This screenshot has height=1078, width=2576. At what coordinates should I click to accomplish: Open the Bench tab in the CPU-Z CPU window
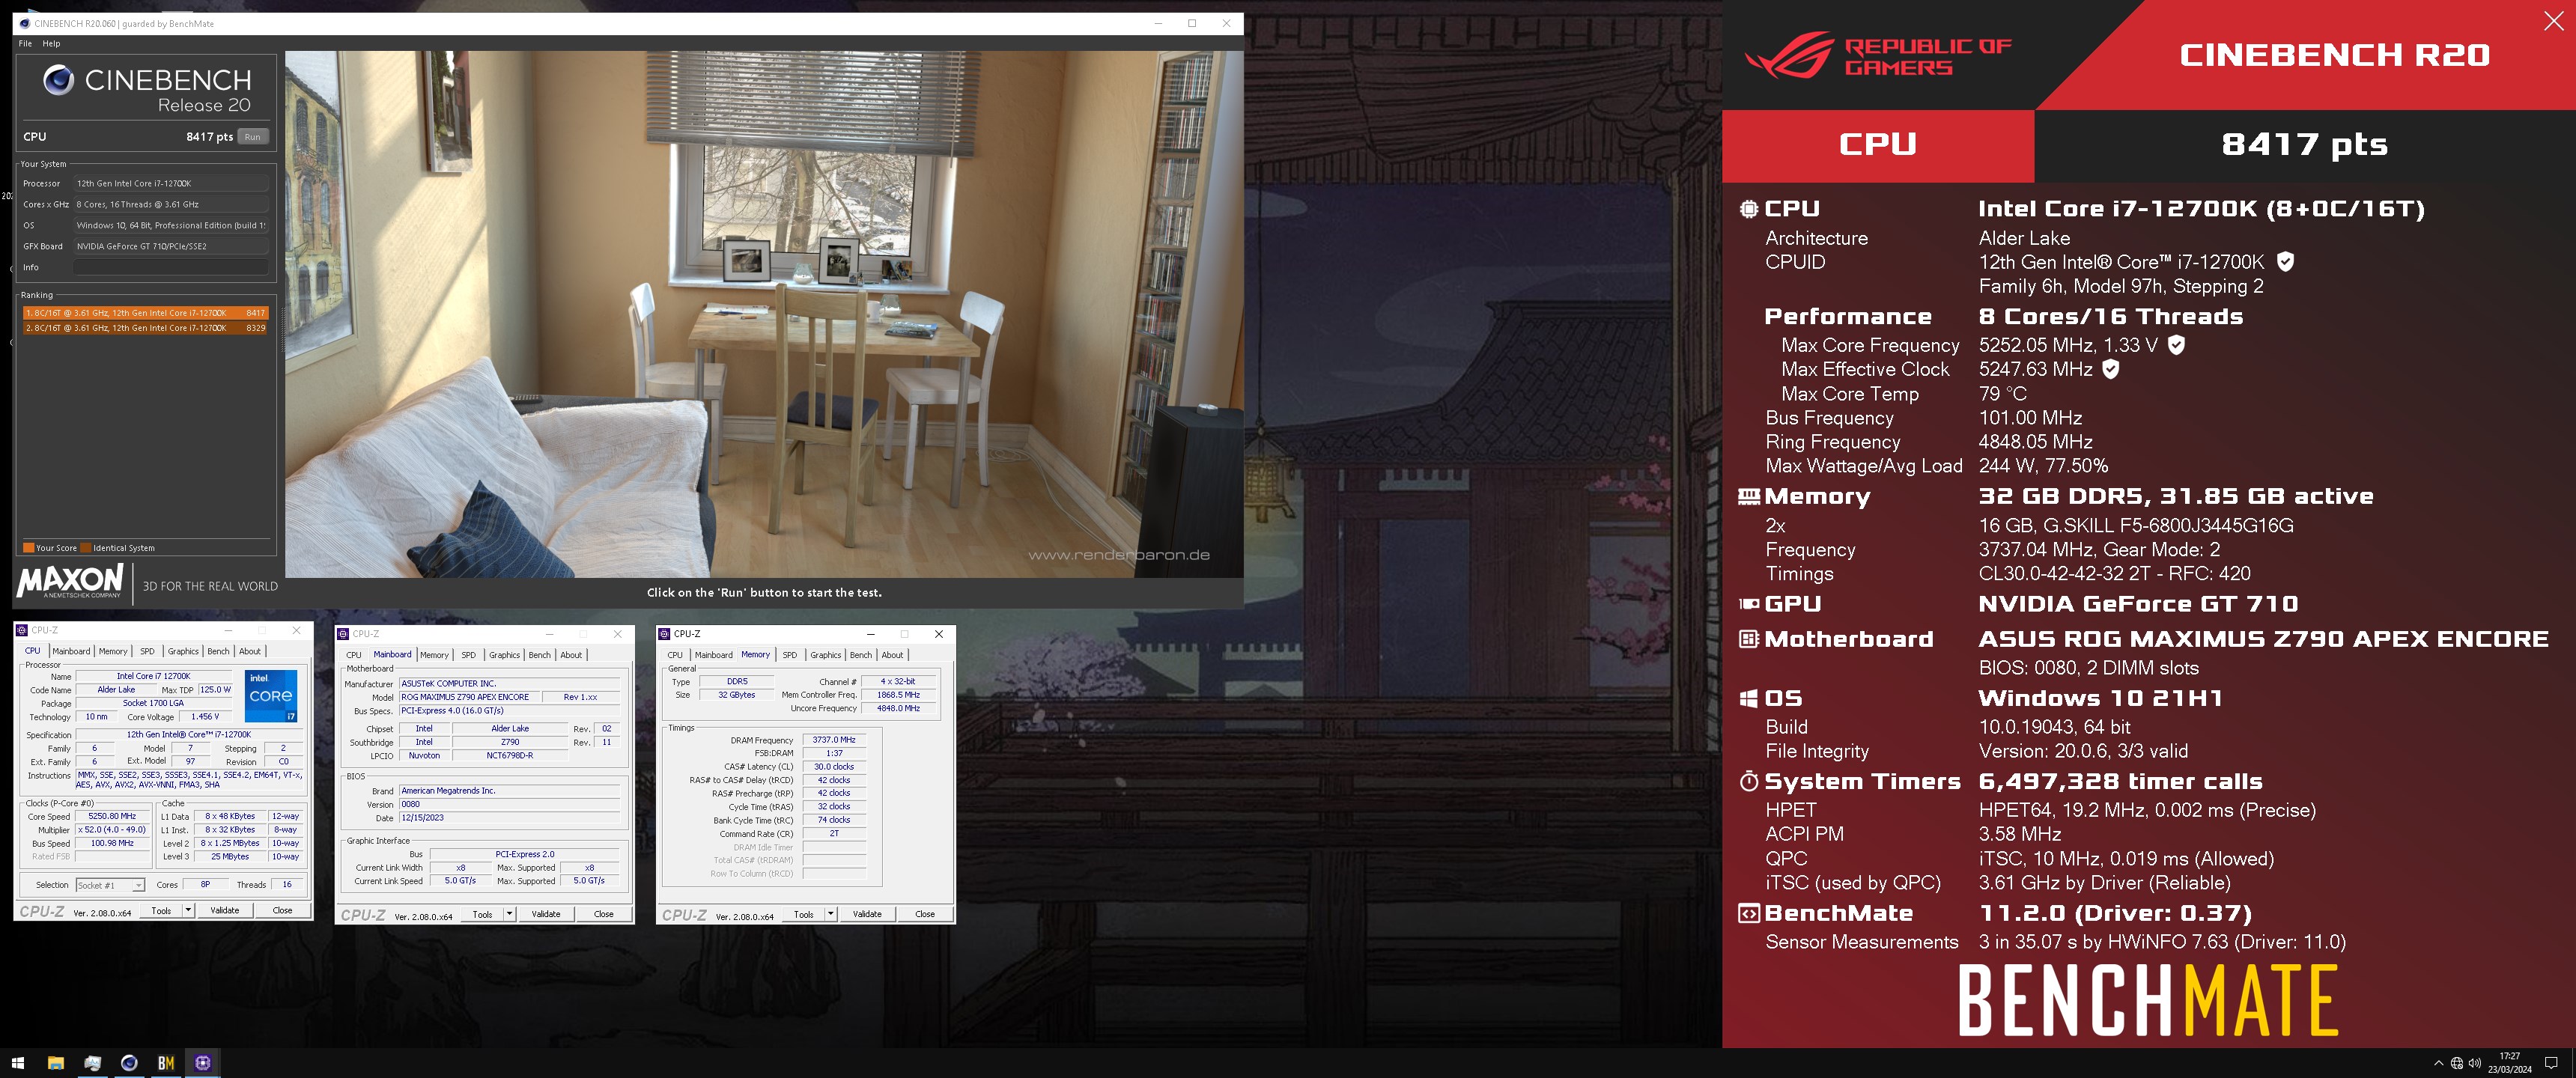[218, 651]
